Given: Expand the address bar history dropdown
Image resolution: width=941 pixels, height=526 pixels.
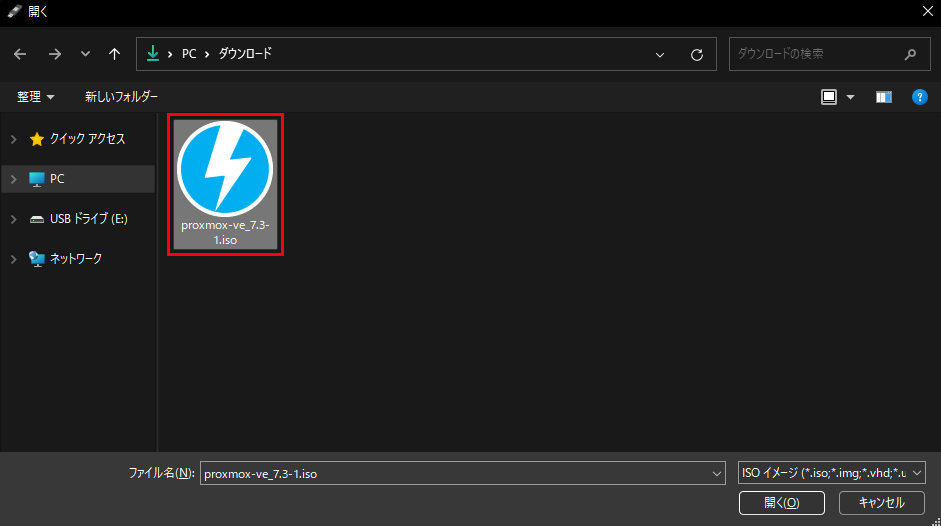Looking at the screenshot, I should tap(660, 55).
